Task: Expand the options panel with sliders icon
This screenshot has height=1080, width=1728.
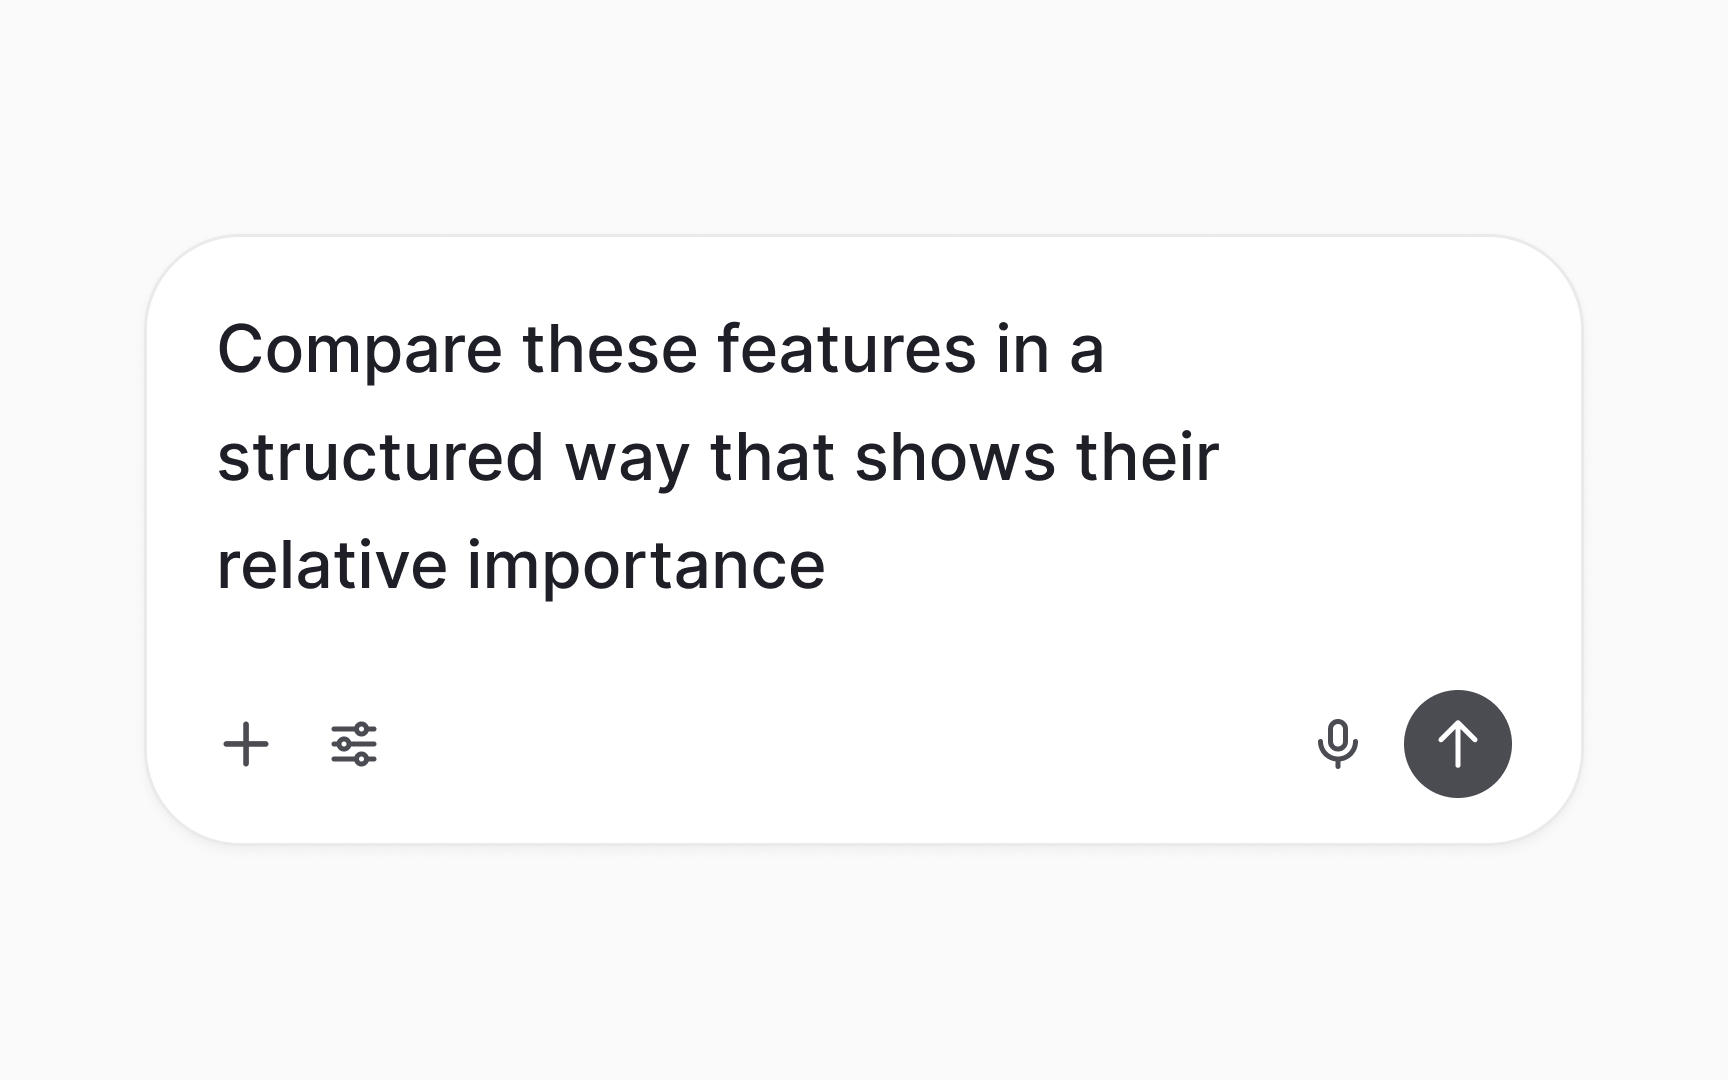Action: 355,744
